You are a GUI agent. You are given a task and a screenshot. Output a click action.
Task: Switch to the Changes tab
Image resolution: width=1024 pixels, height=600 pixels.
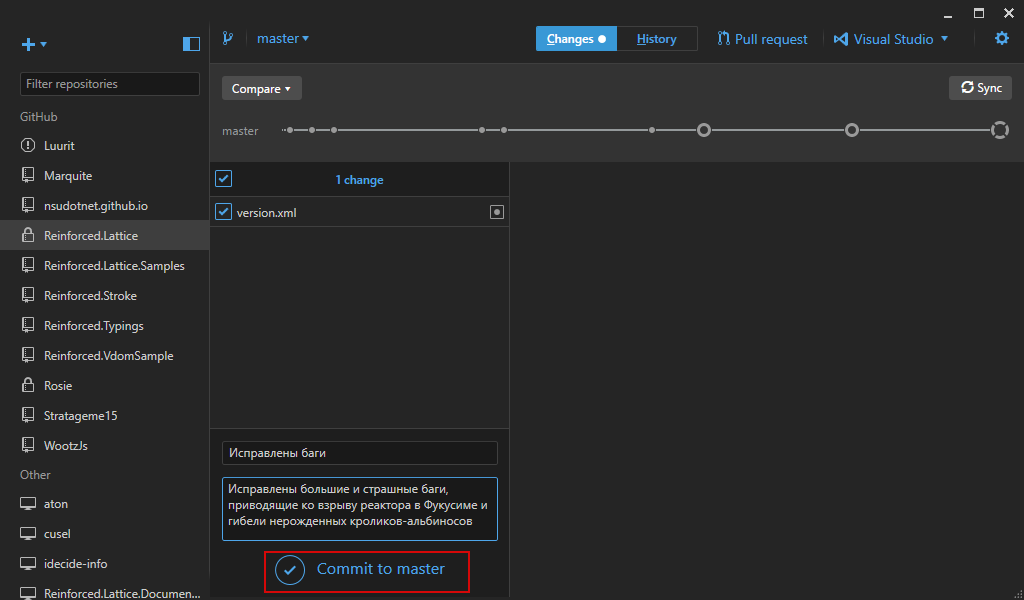point(576,39)
